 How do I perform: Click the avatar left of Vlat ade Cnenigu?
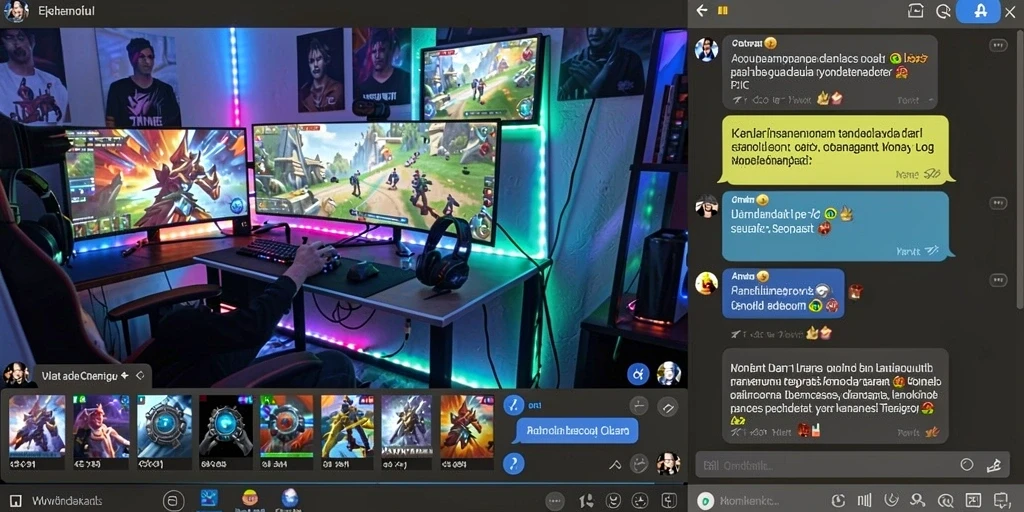tap(16, 374)
